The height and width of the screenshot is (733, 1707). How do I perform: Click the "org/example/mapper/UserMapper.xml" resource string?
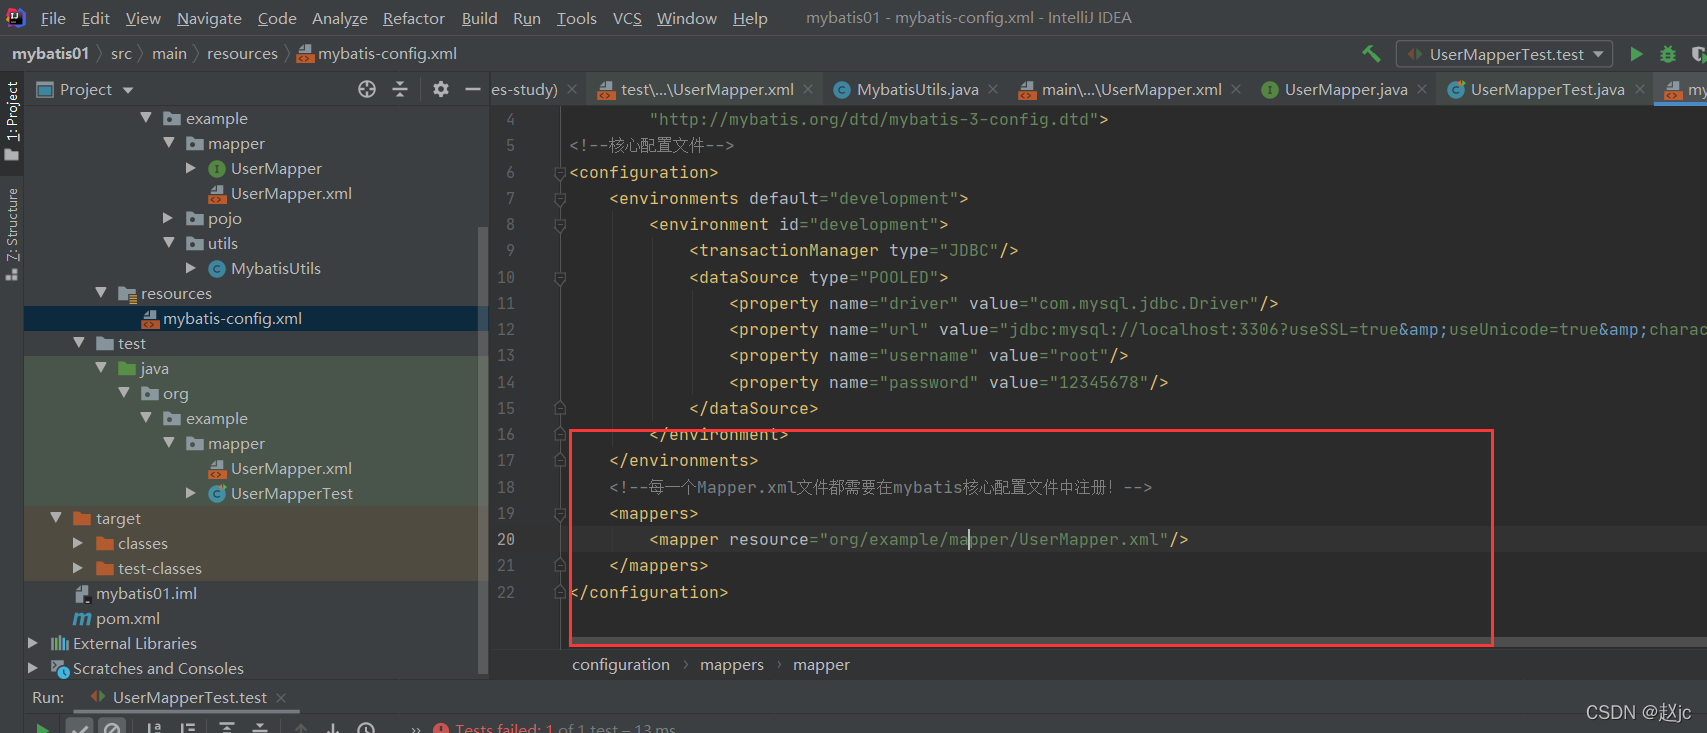[x=994, y=539]
